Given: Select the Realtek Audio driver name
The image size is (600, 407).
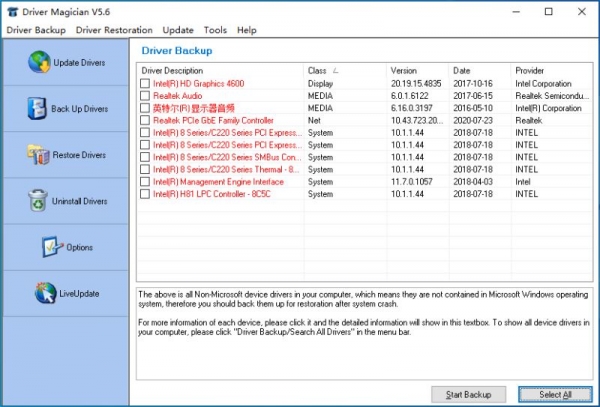Looking at the screenshot, I should tap(178, 96).
